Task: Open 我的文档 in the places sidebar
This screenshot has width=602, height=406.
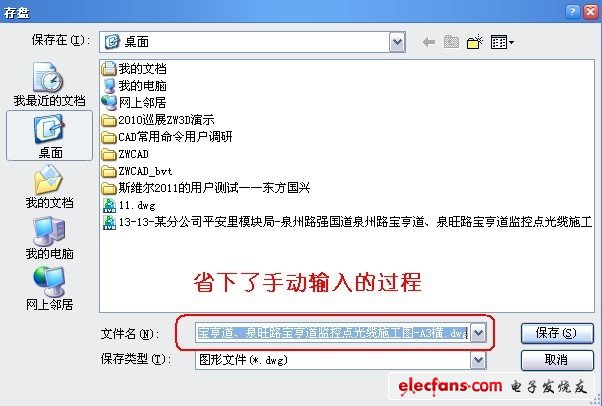Action: coord(50,187)
